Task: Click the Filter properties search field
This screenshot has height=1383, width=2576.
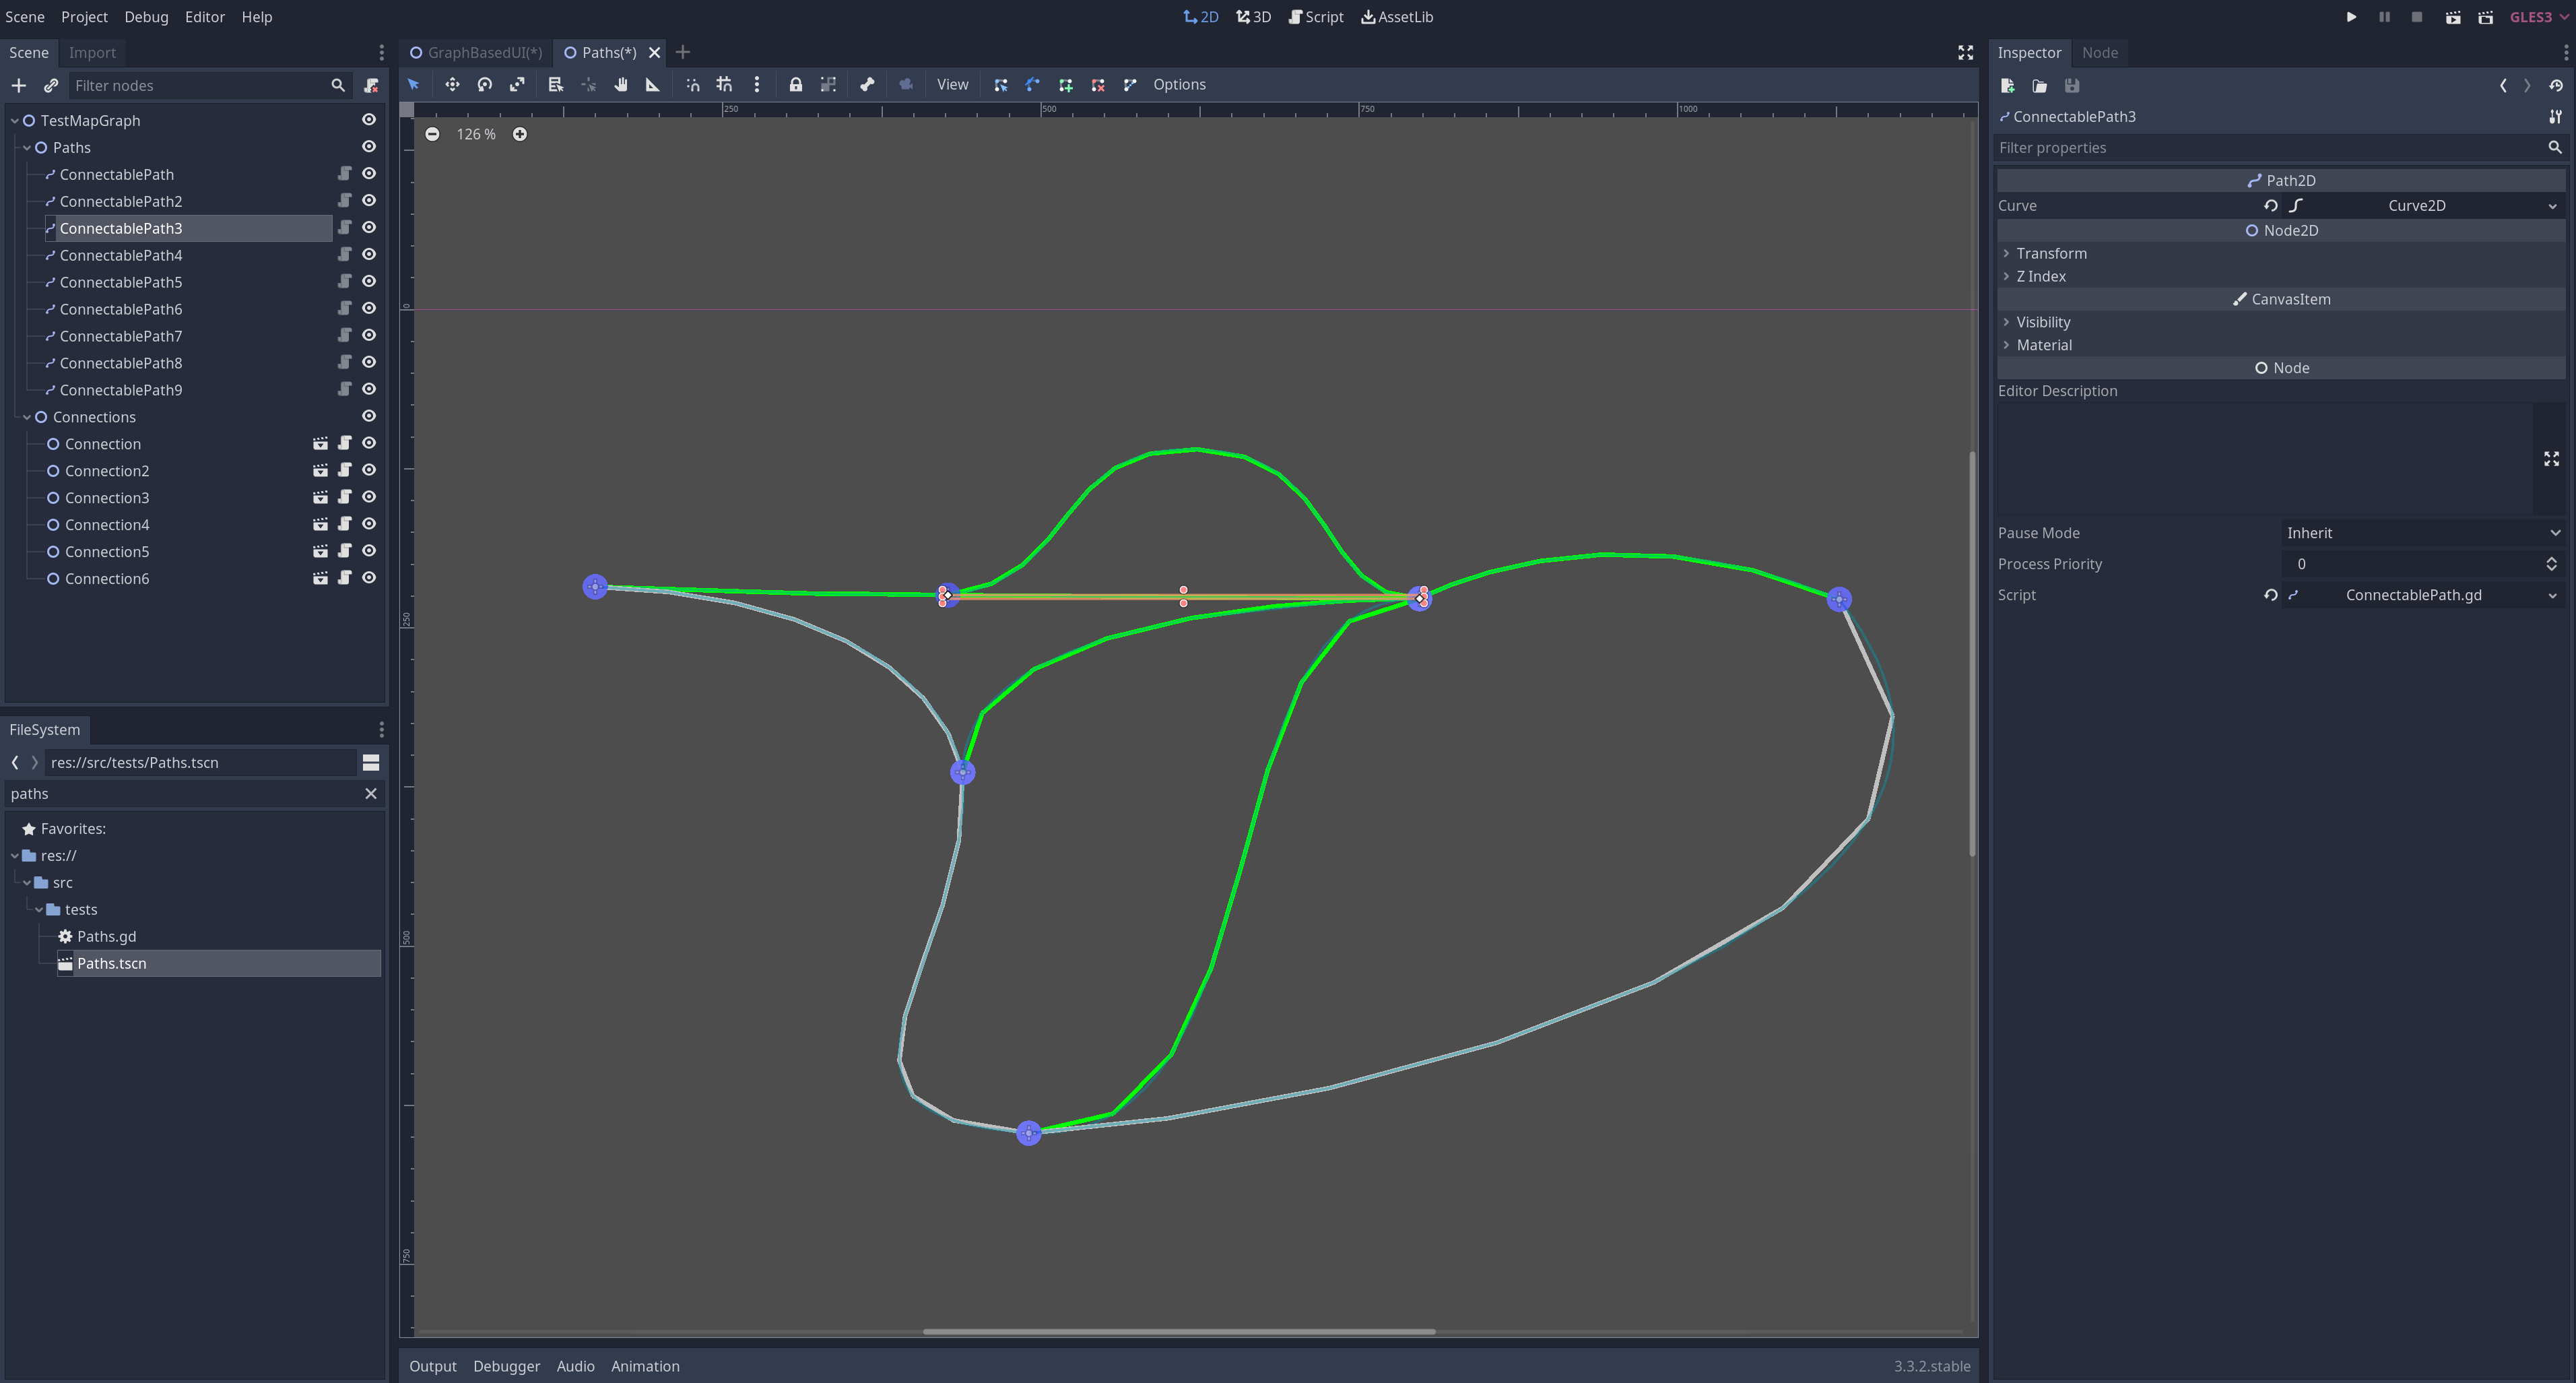Action: [2270, 148]
